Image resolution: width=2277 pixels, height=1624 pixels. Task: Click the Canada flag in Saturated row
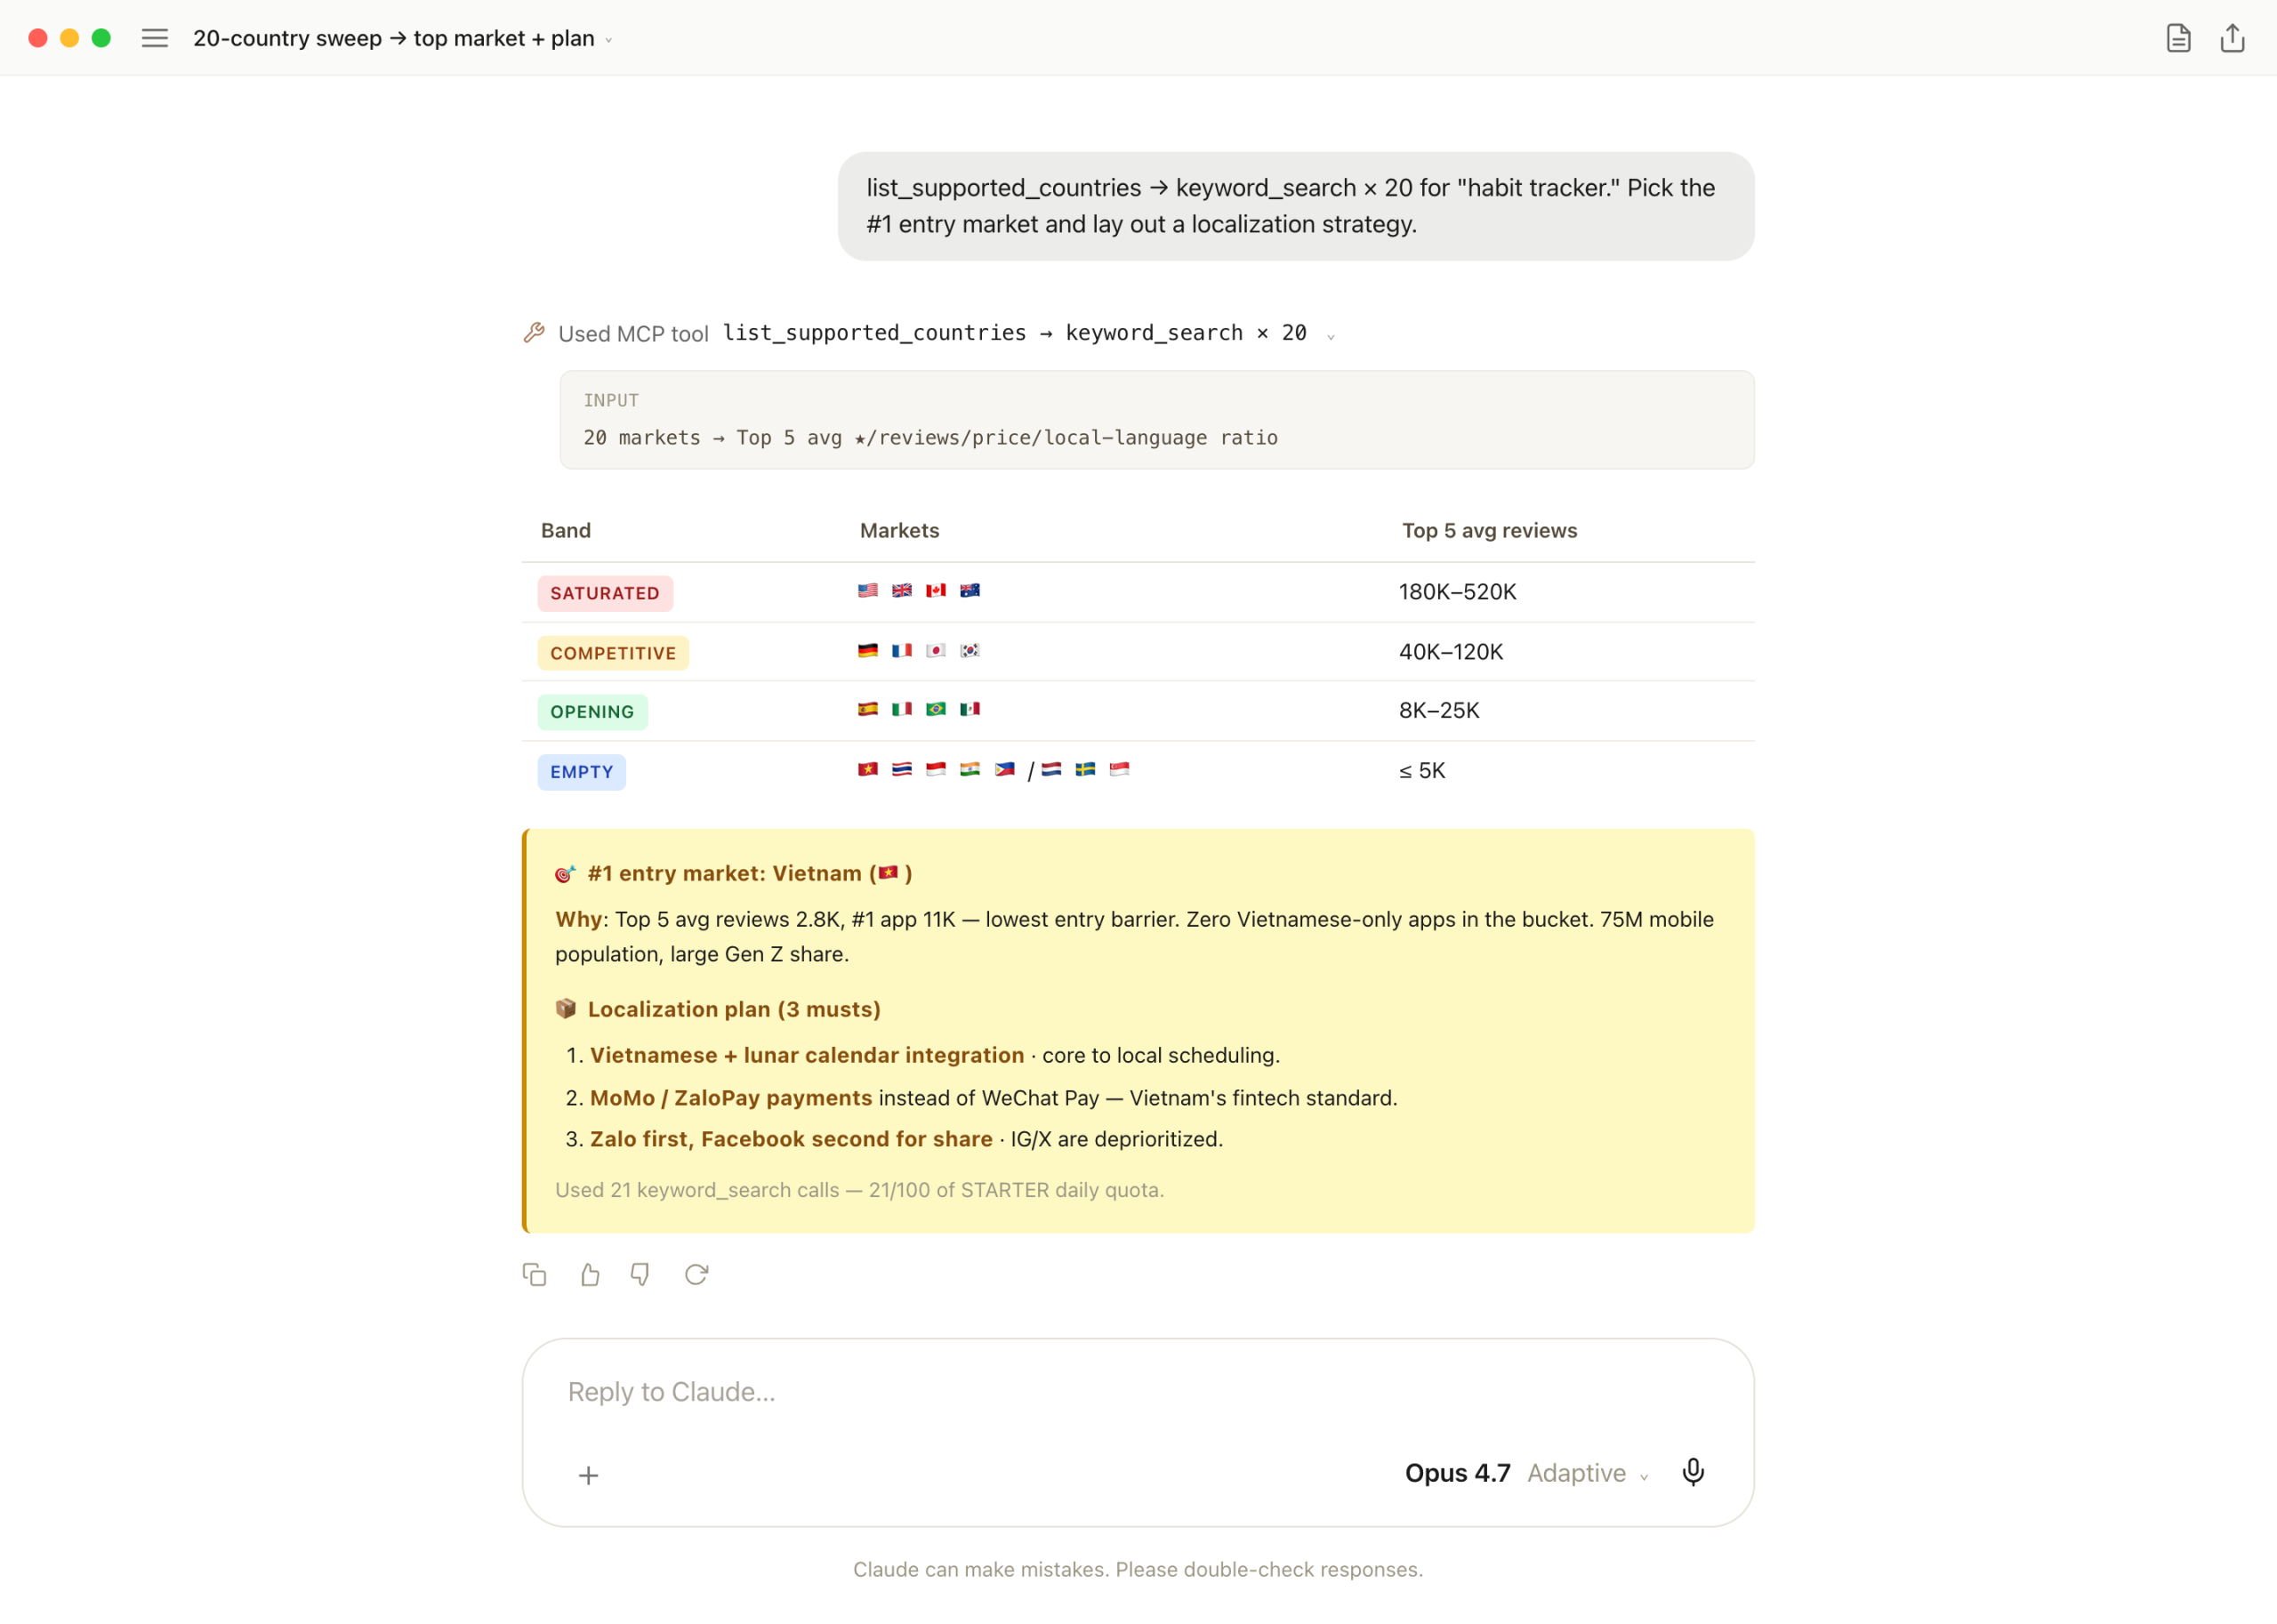pos(935,590)
